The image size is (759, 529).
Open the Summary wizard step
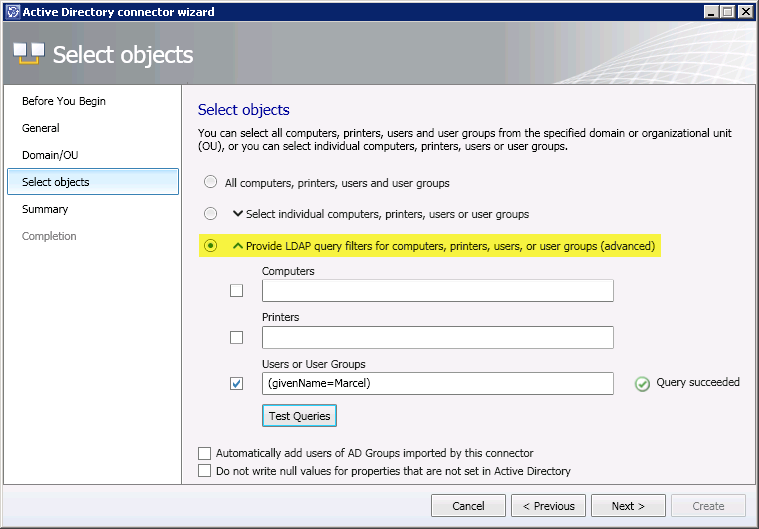(45, 209)
